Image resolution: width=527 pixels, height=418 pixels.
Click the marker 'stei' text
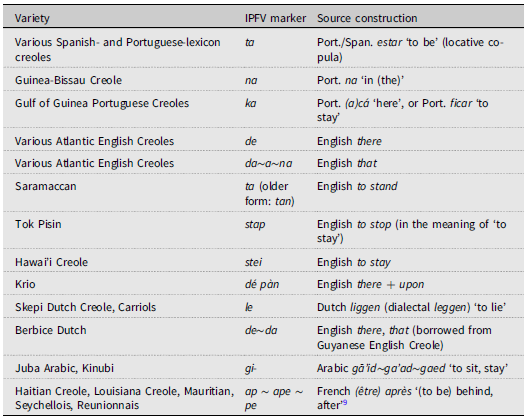point(253,262)
